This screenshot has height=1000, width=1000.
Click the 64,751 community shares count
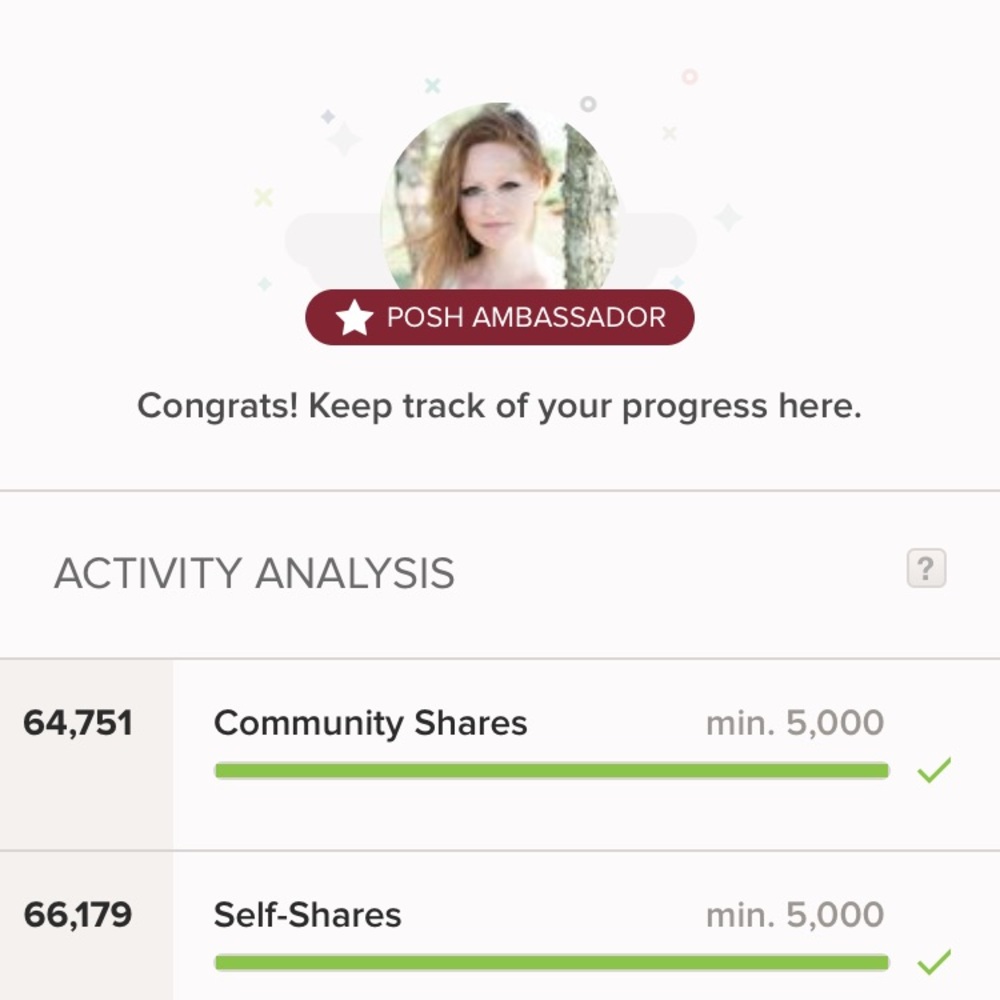[x=78, y=723]
